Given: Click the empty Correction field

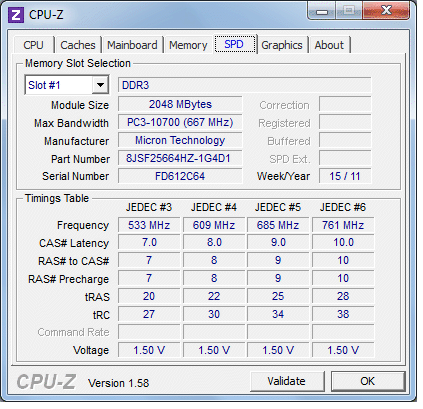Looking at the screenshot, I should 345,104.
